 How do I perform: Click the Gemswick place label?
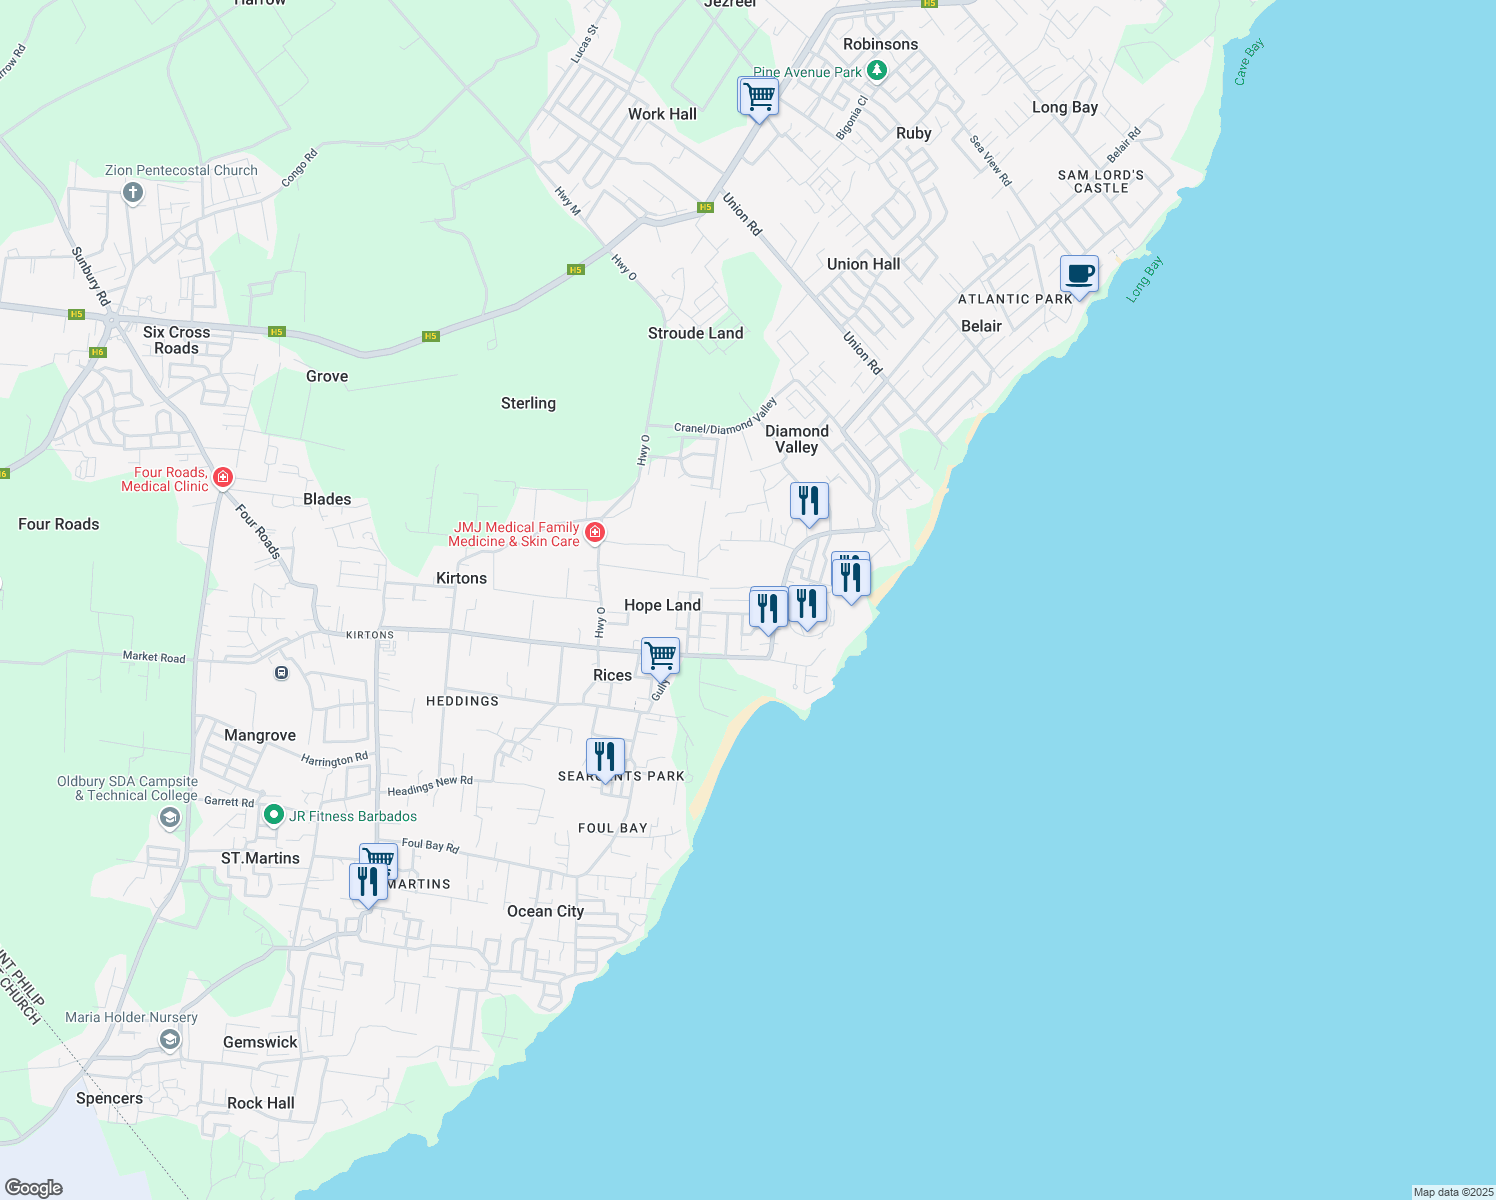pos(260,1042)
